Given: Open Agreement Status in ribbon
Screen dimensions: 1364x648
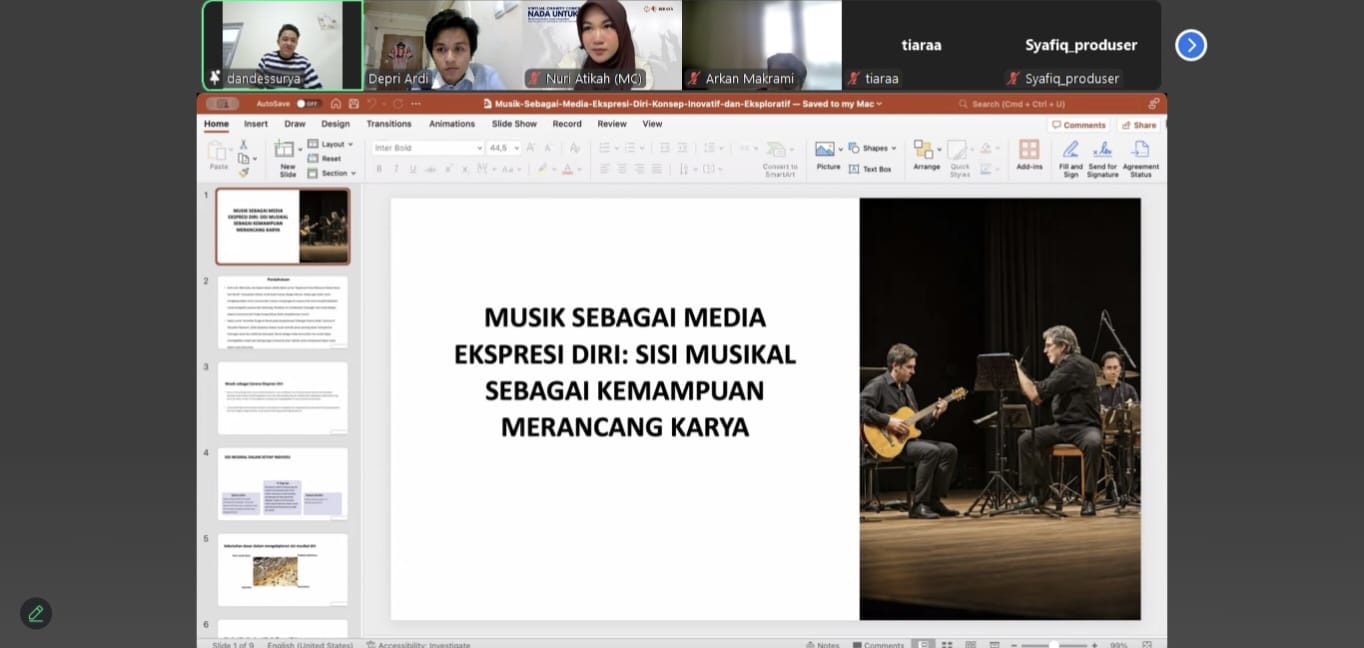Looking at the screenshot, I should (1140, 151).
